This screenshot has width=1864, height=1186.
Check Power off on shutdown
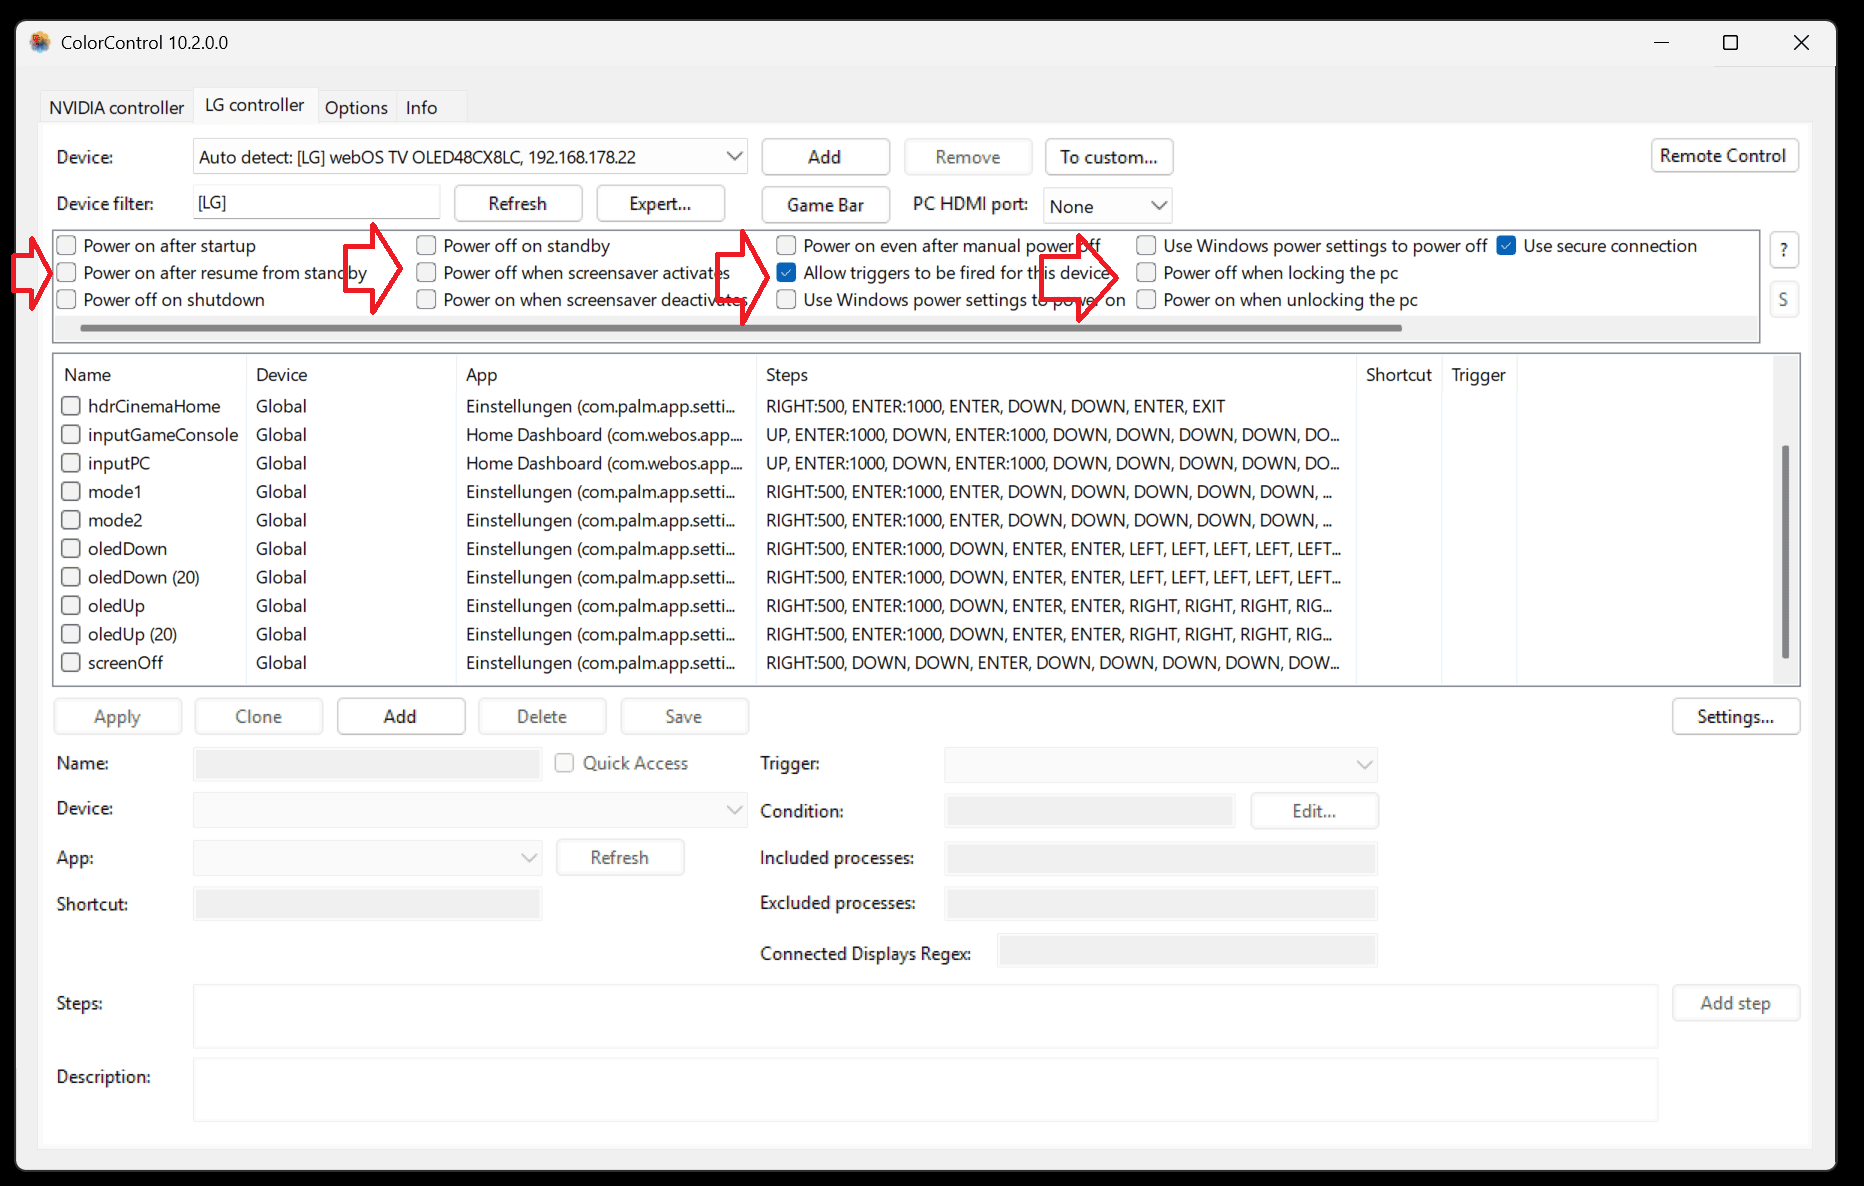point(67,299)
